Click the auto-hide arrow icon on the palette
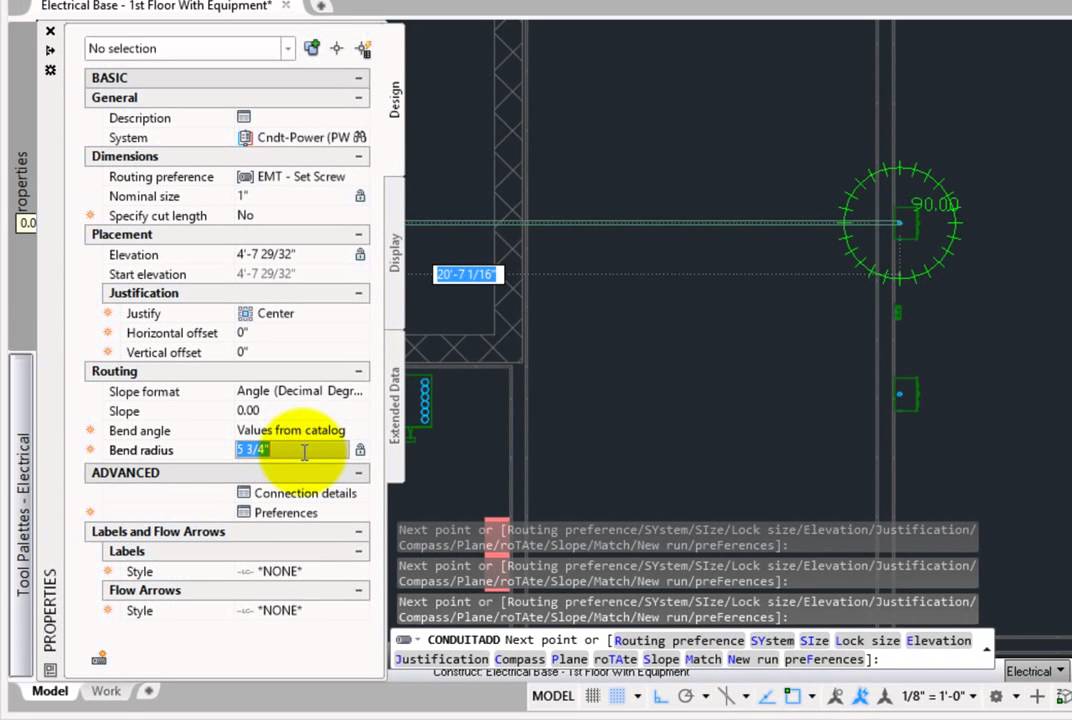This screenshot has width=1072, height=720. point(50,51)
